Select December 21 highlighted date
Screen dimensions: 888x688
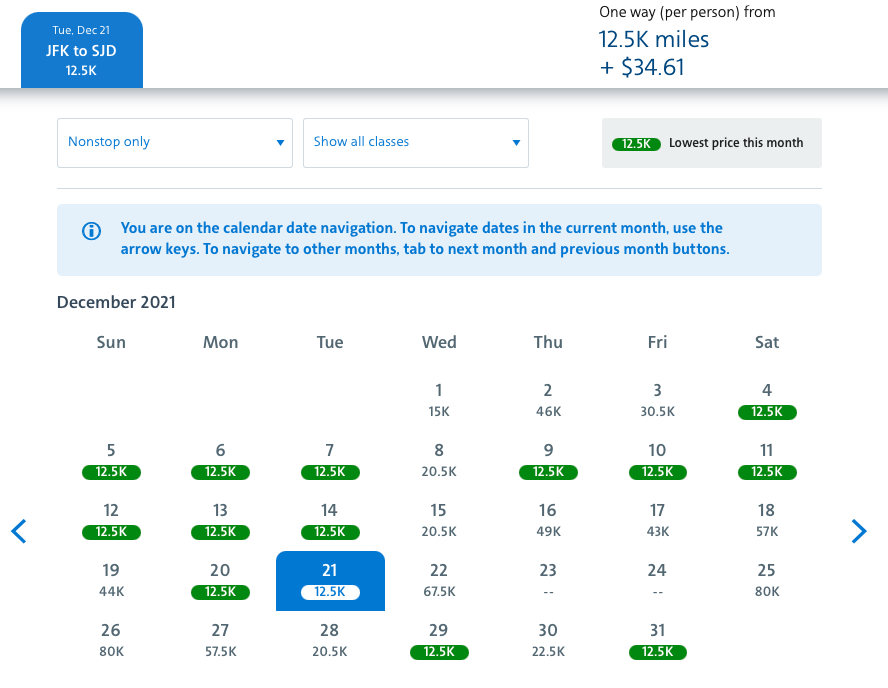330,580
